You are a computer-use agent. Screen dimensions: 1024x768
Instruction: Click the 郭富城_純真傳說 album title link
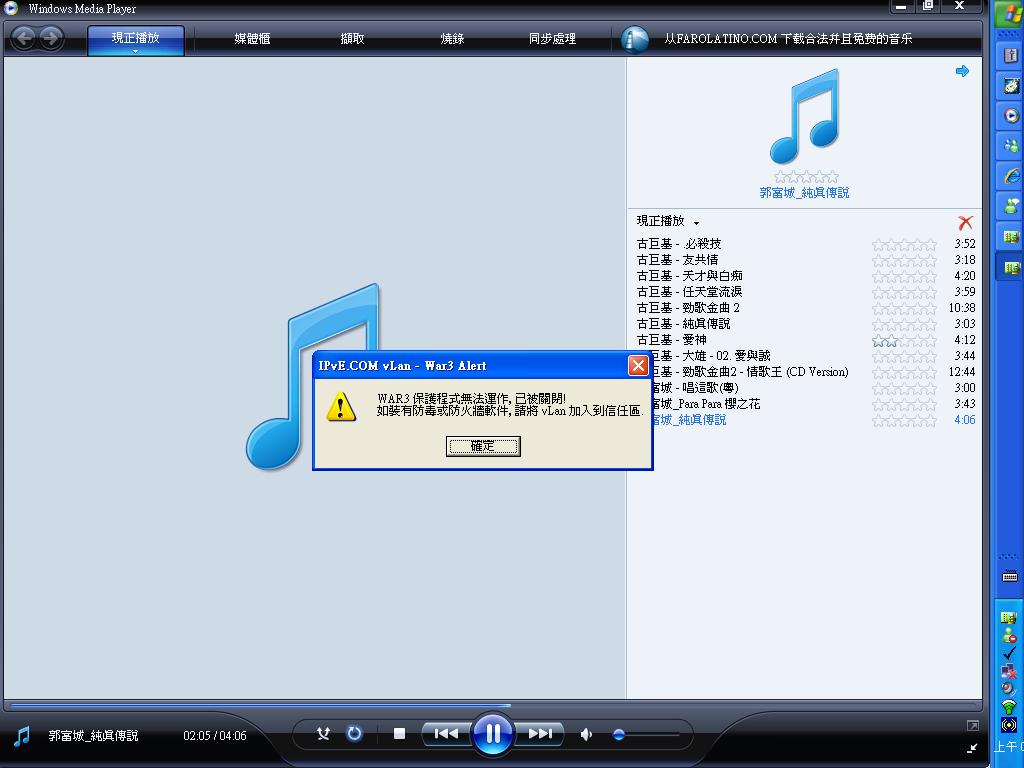click(x=805, y=193)
